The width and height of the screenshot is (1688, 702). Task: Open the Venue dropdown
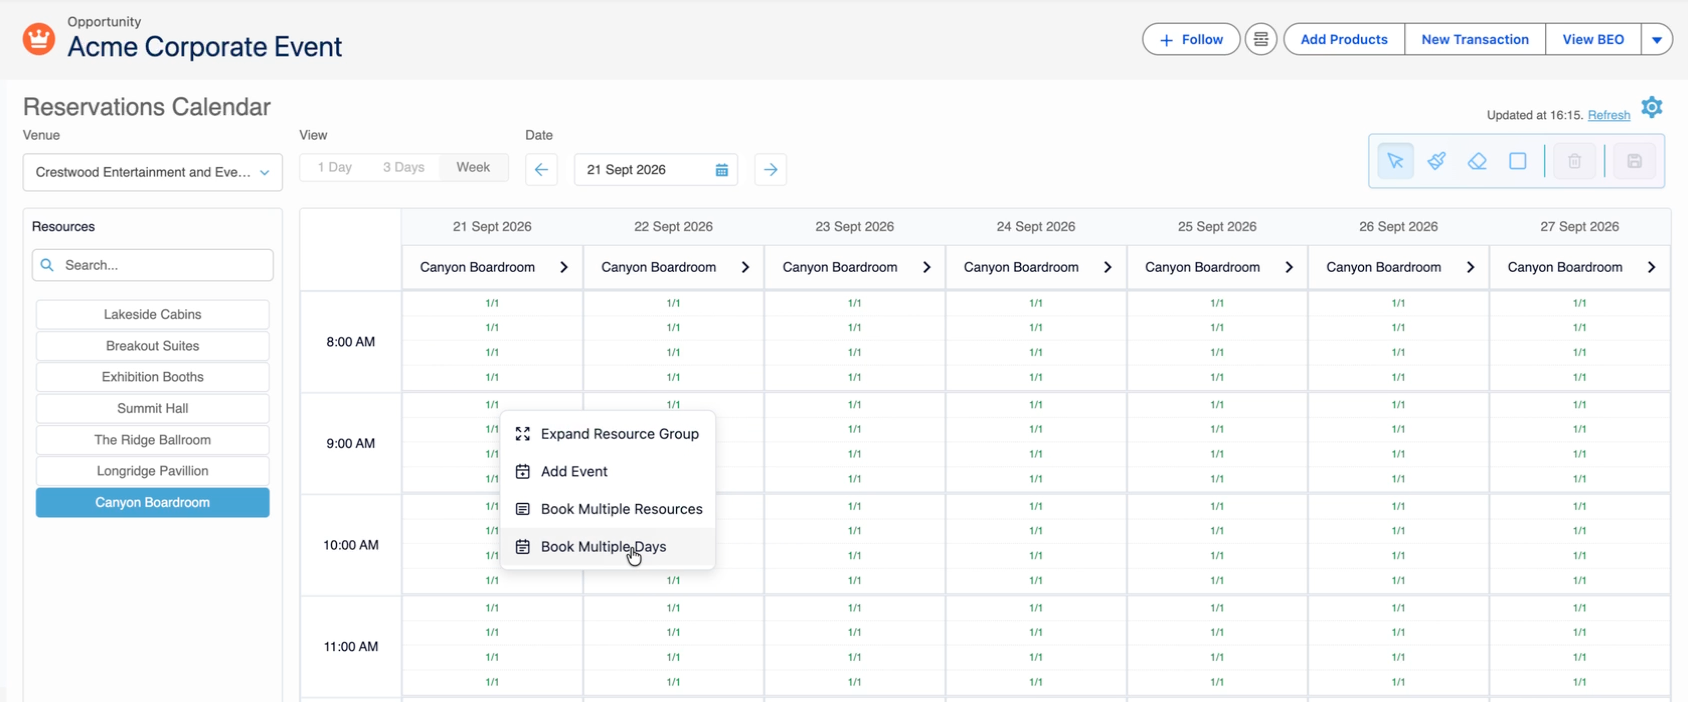[153, 172]
